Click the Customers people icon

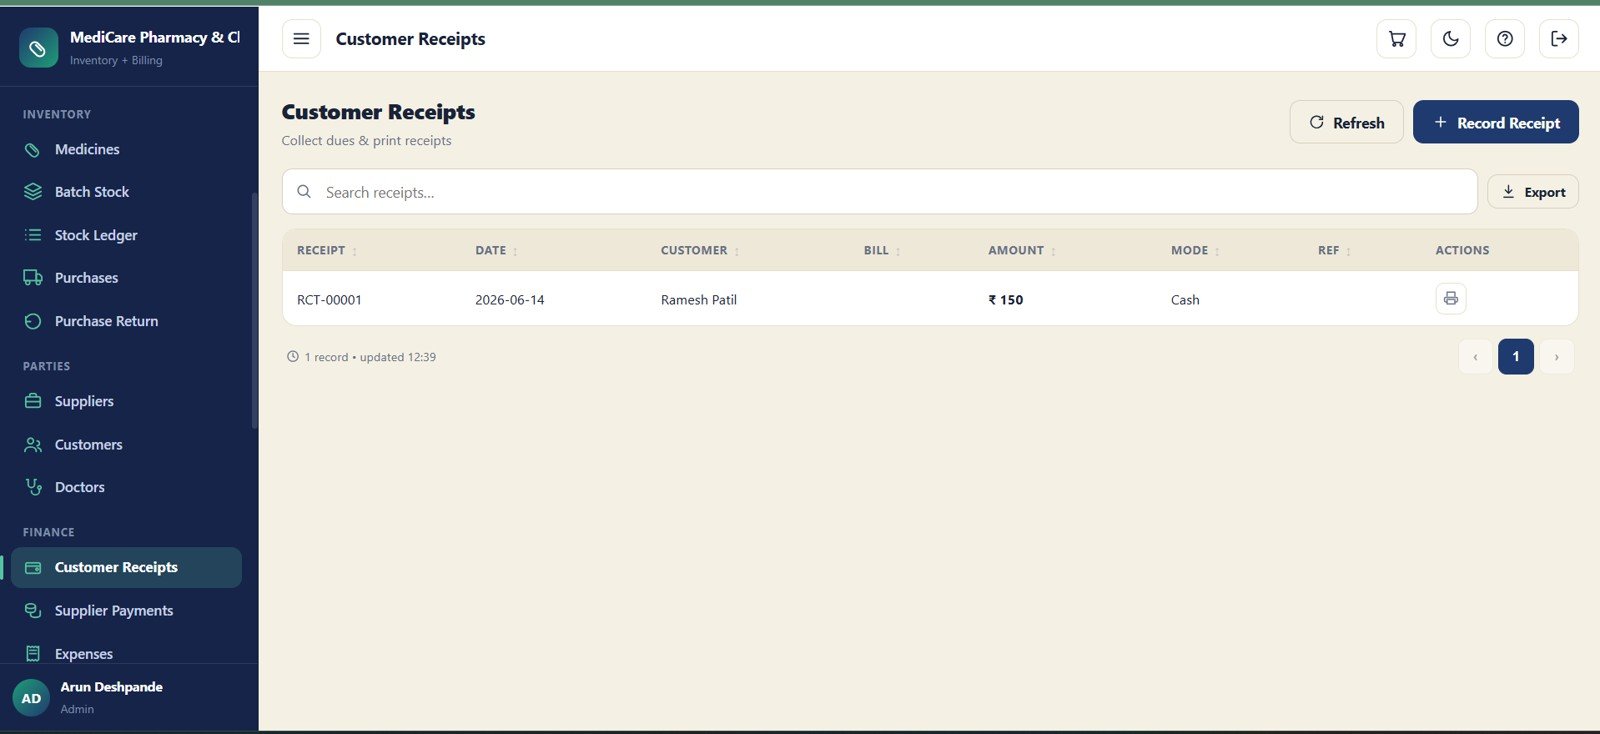coord(33,444)
